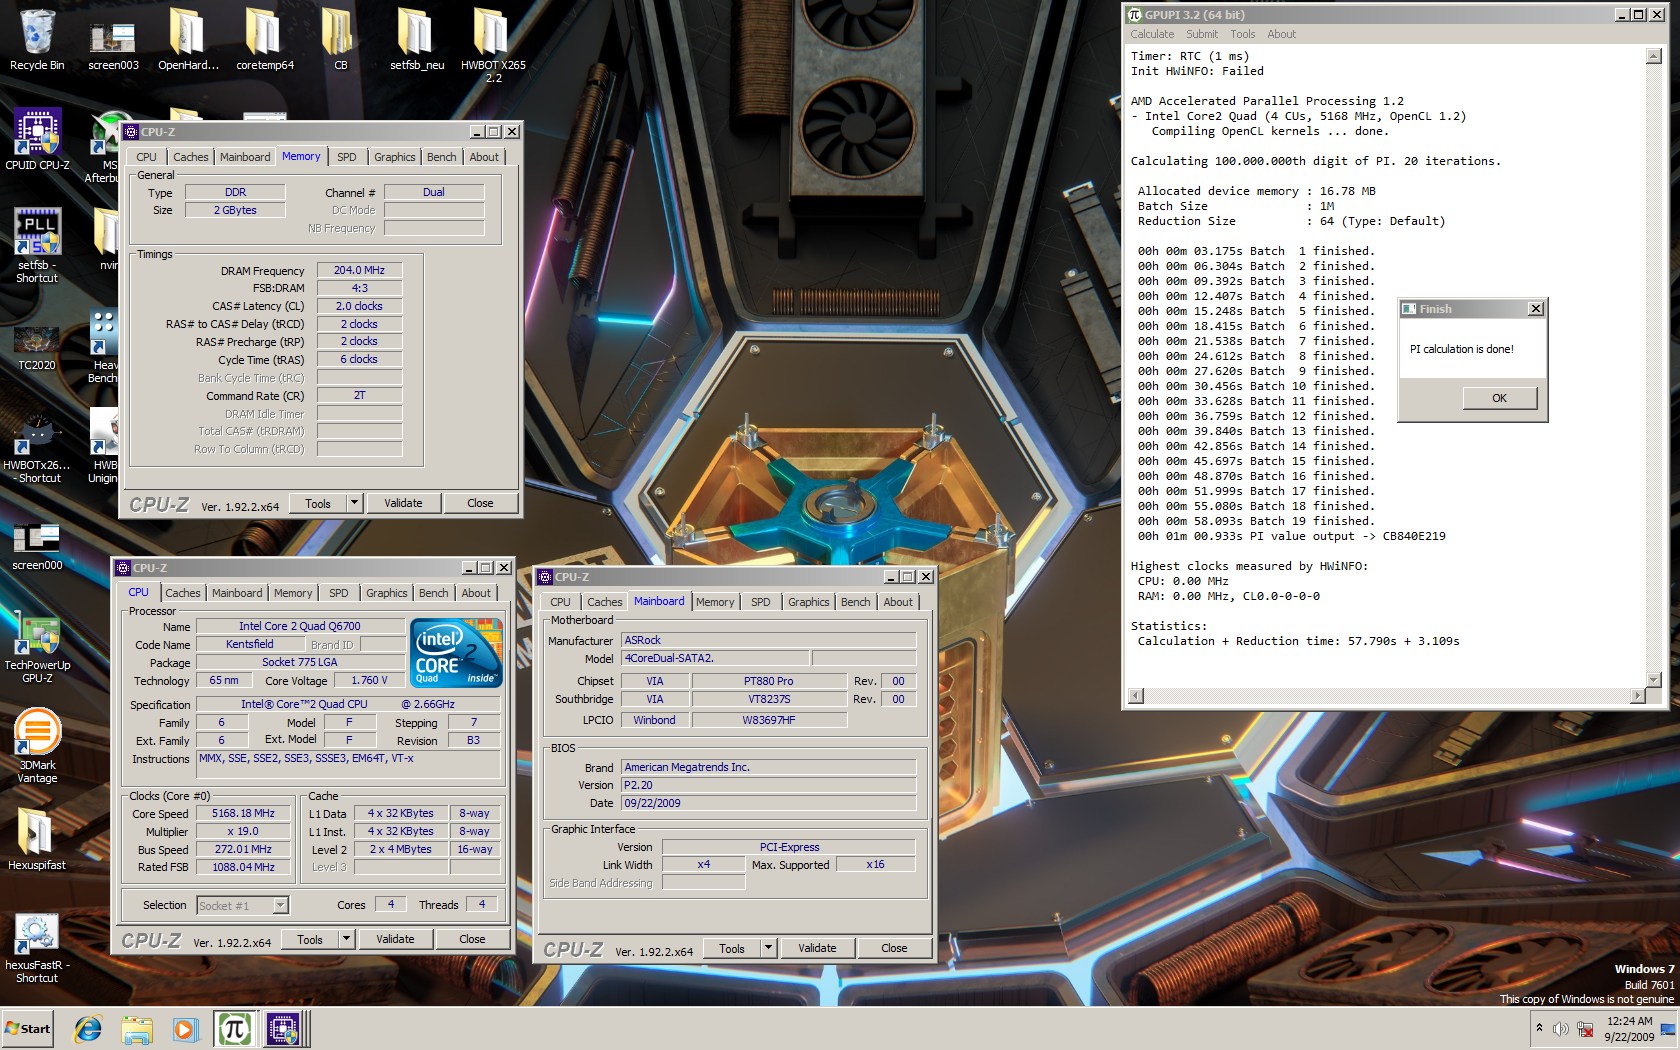
Task: Open the Calculate menu in GPUPI
Action: (x=1152, y=34)
